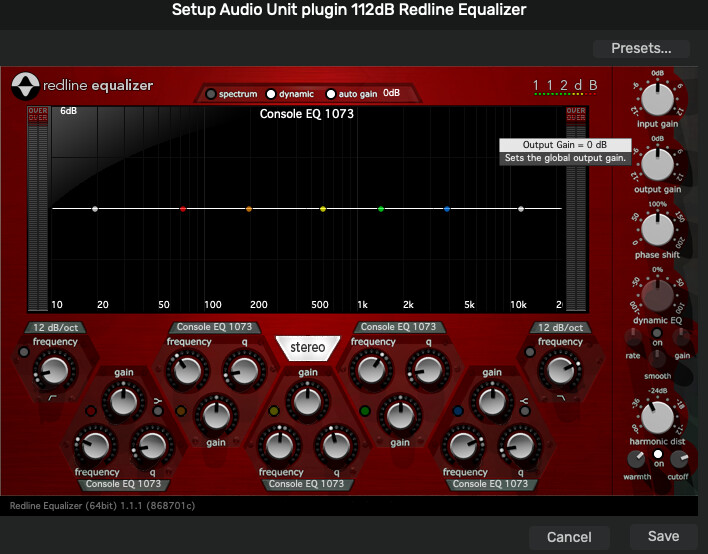This screenshot has width=708, height=554.
Task: Click the stereo channel mode selector
Action: 307,348
